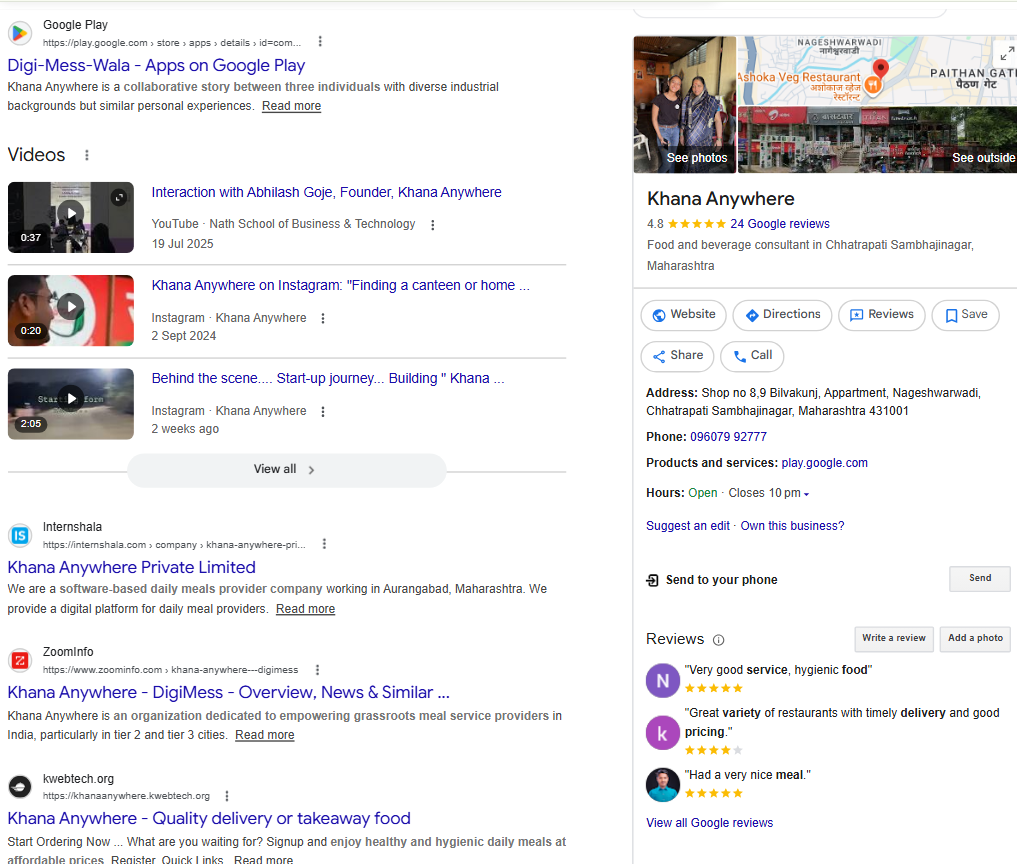Click Suggest an edit

(688, 526)
